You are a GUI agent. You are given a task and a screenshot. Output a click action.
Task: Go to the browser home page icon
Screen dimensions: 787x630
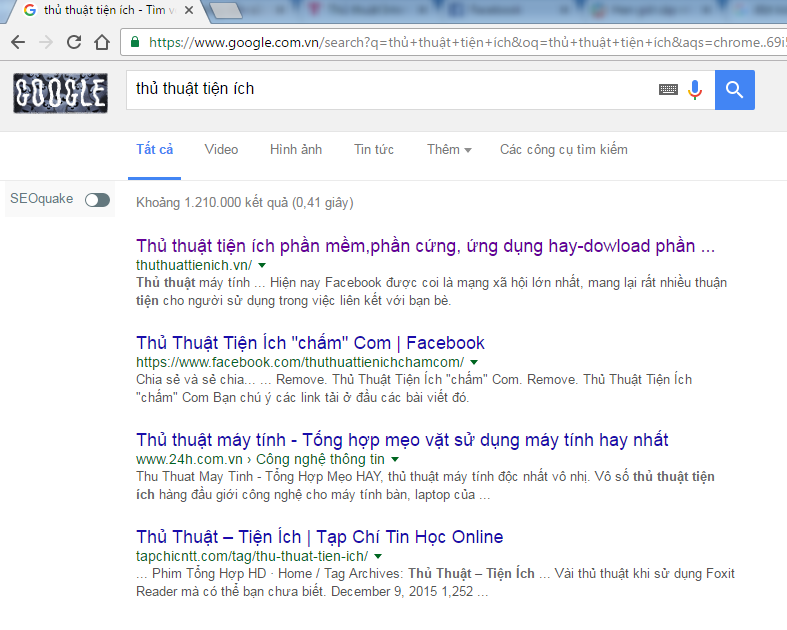click(101, 43)
